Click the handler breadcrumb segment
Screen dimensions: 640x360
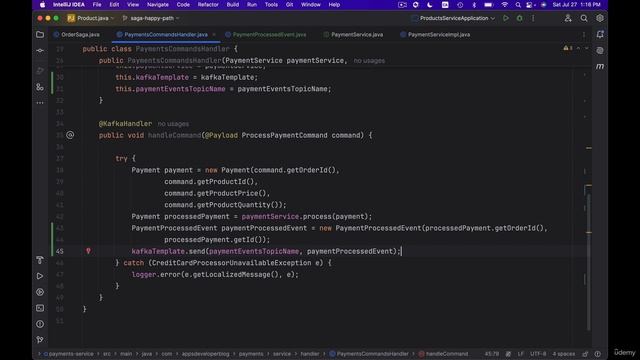[x=310, y=354]
